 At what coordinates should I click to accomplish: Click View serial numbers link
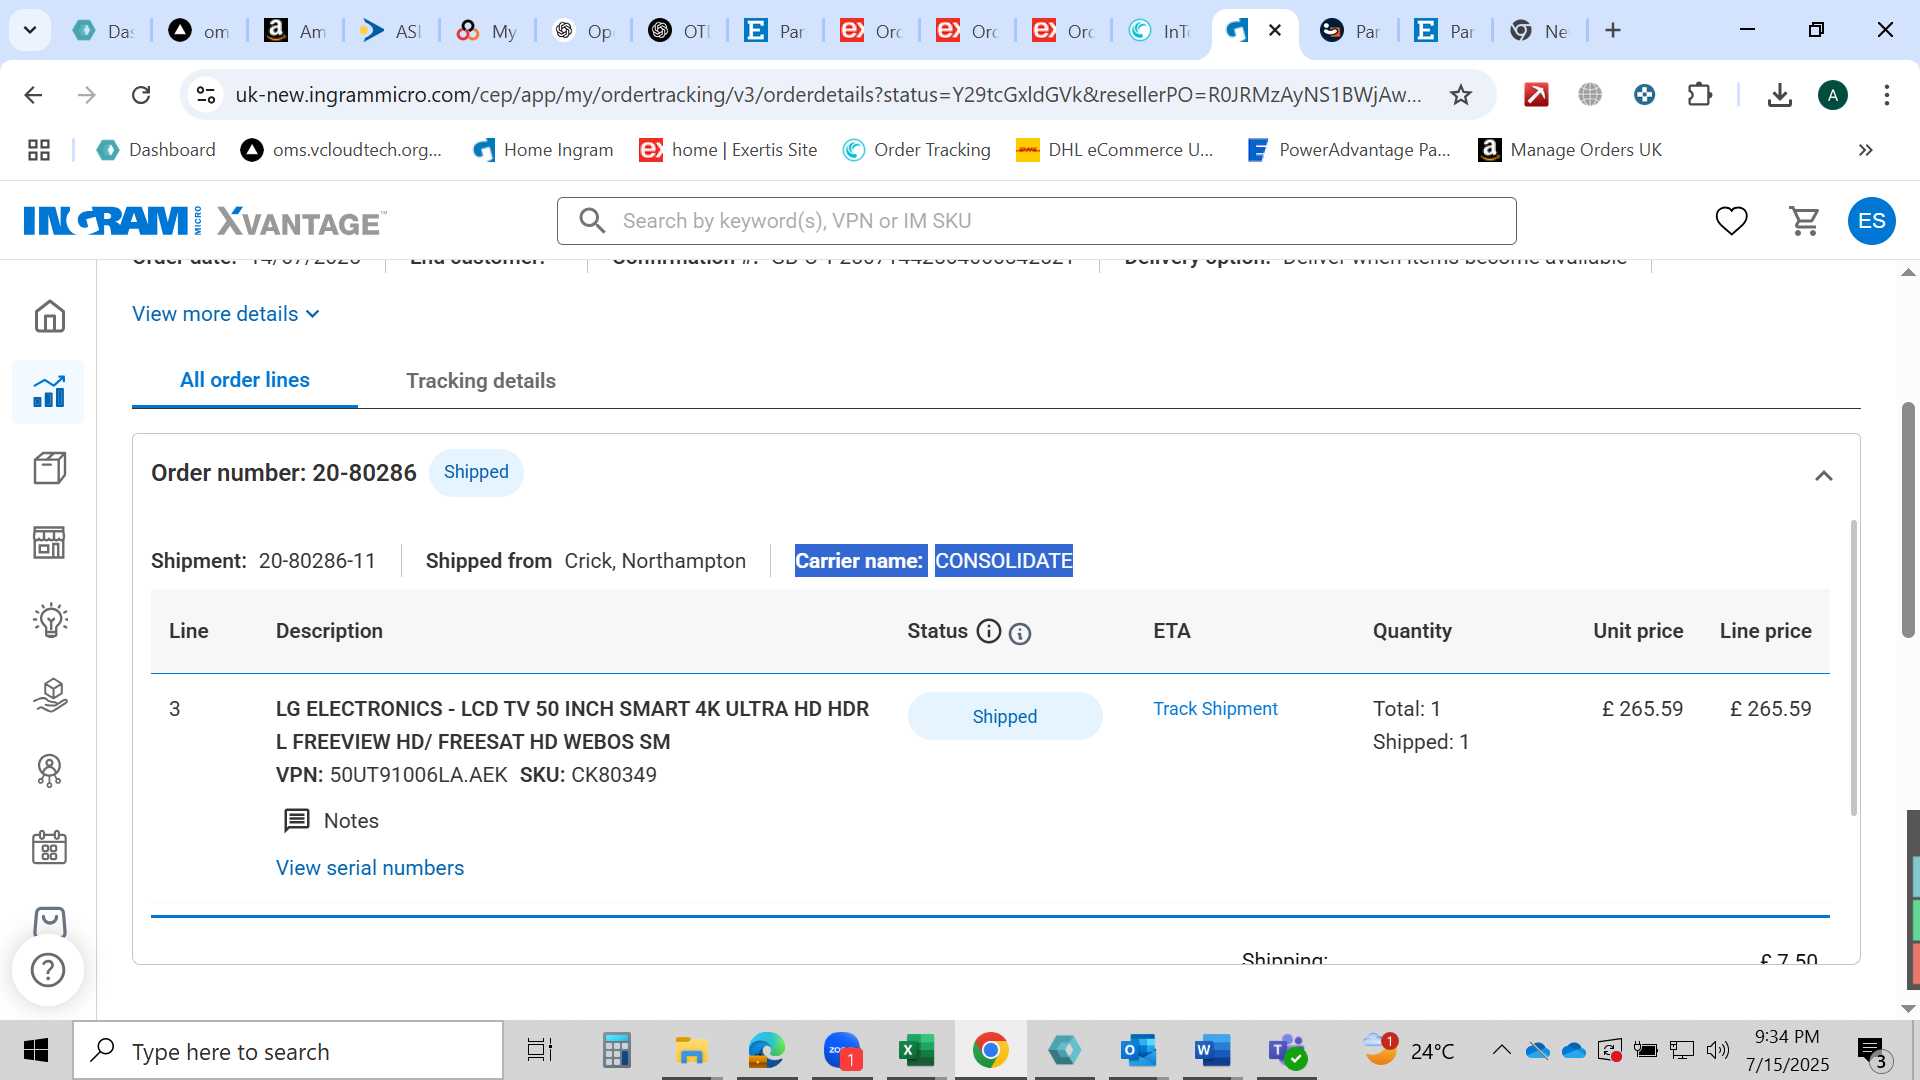pos(370,868)
